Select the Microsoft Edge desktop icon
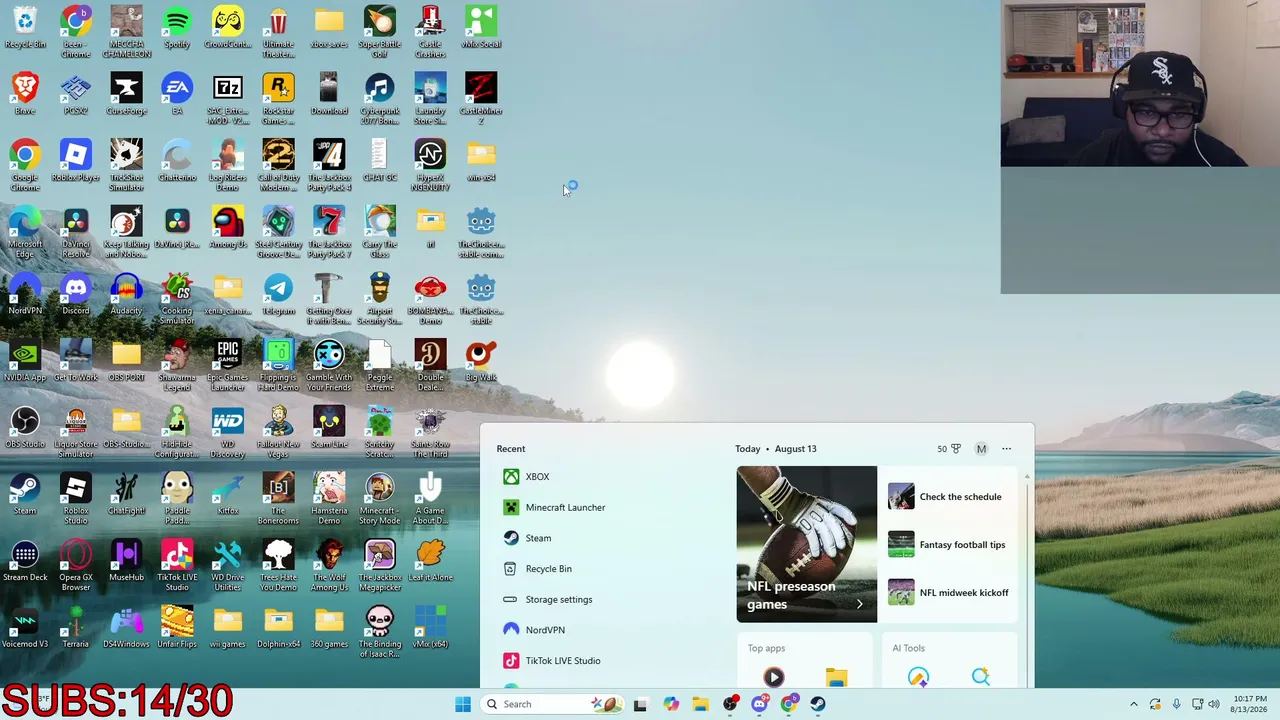1280x720 pixels. (25, 233)
